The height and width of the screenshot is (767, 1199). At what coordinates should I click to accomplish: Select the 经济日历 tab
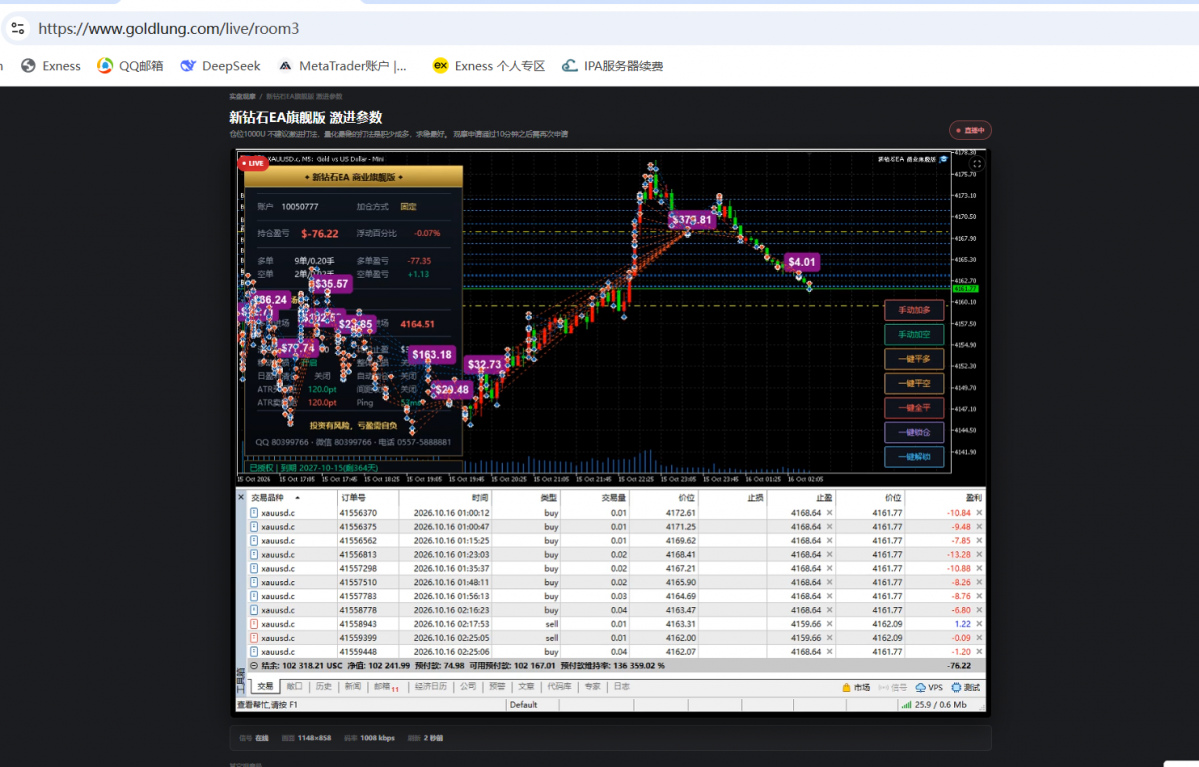pyautogui.click(x=431, y=687)
